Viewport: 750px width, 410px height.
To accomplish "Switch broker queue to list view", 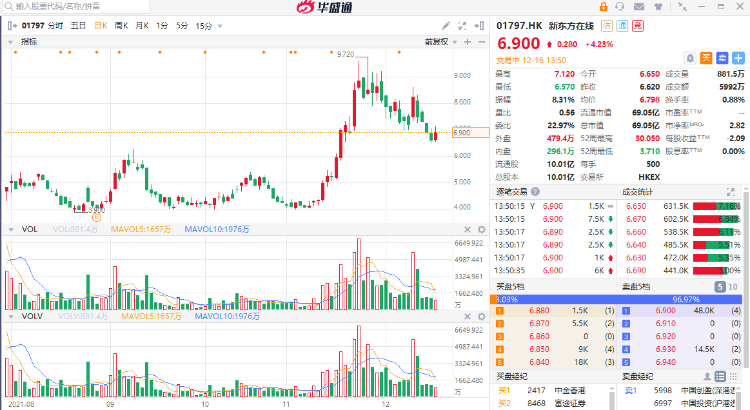I will click(x=720, y=377).
